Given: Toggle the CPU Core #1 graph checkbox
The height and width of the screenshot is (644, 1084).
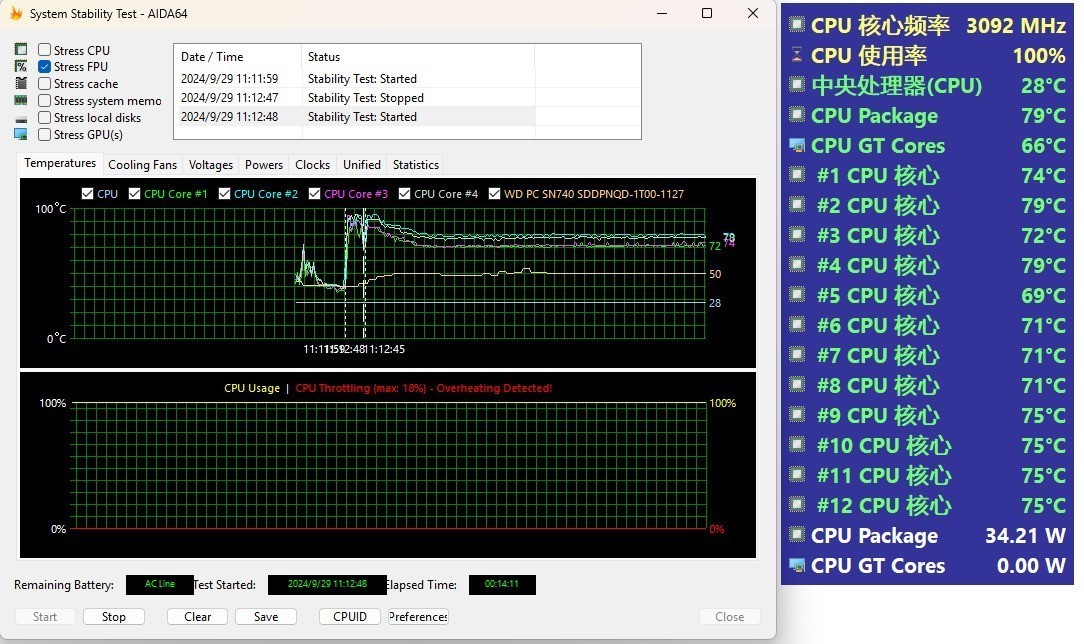Looking at the screenshot, I should 134,193.
